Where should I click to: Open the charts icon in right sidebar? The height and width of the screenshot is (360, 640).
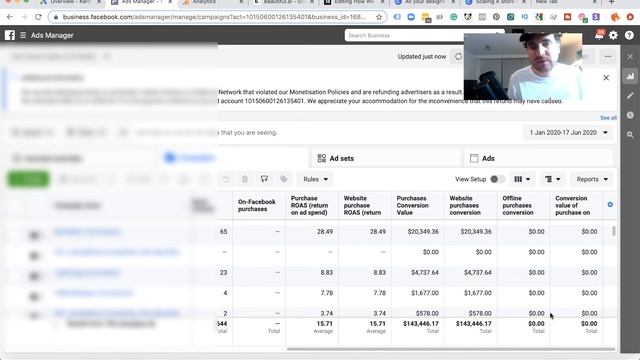pyautogui.click(x=630, y=76)
